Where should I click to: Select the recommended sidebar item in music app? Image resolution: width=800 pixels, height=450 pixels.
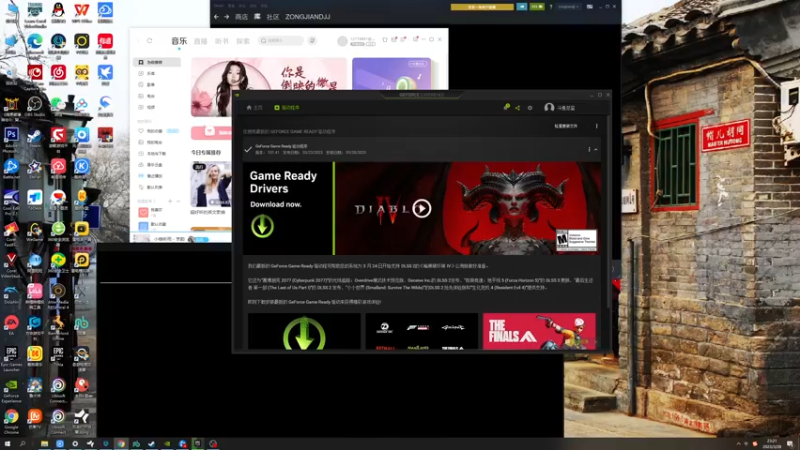click(157, 62)
